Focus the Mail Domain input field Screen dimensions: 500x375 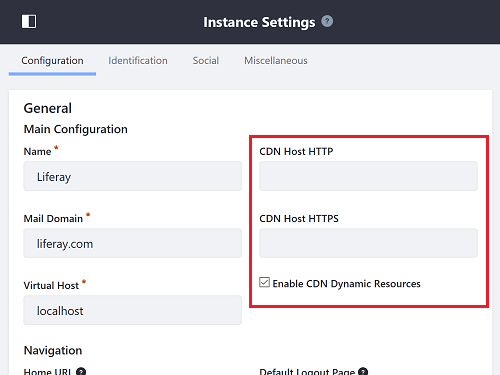point(132,243)
